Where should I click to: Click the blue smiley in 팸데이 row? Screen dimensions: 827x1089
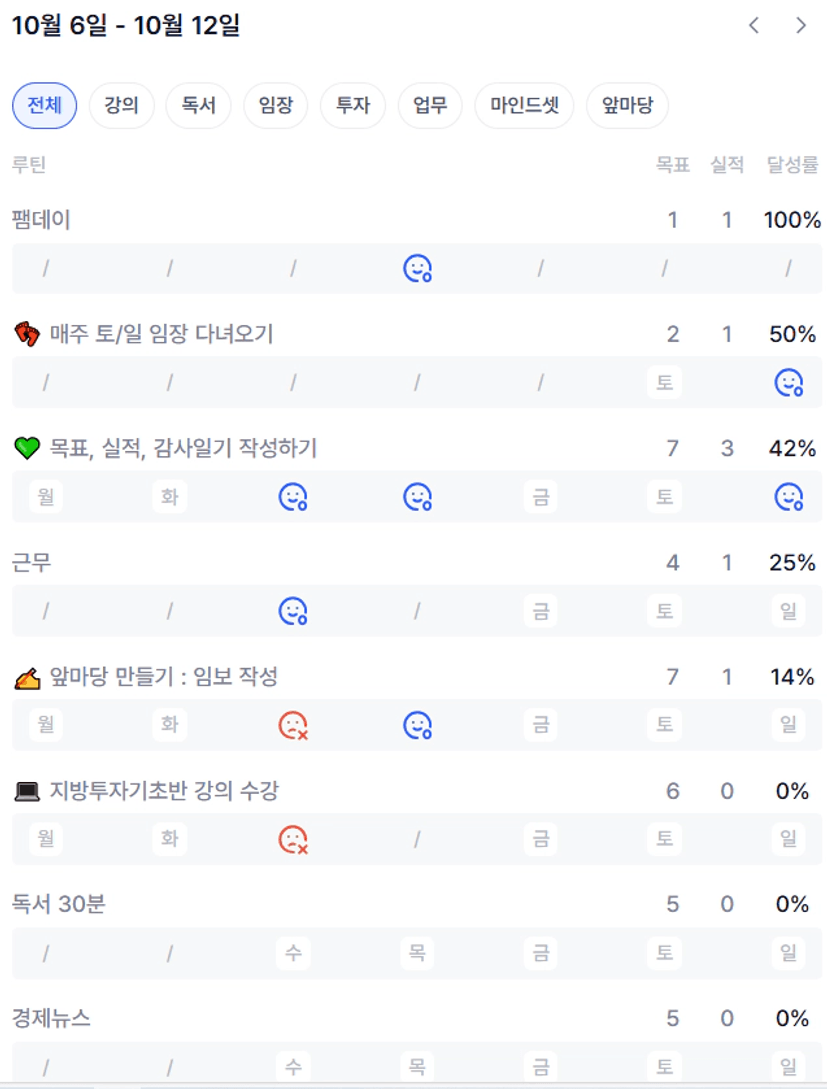tap(417, 268)
